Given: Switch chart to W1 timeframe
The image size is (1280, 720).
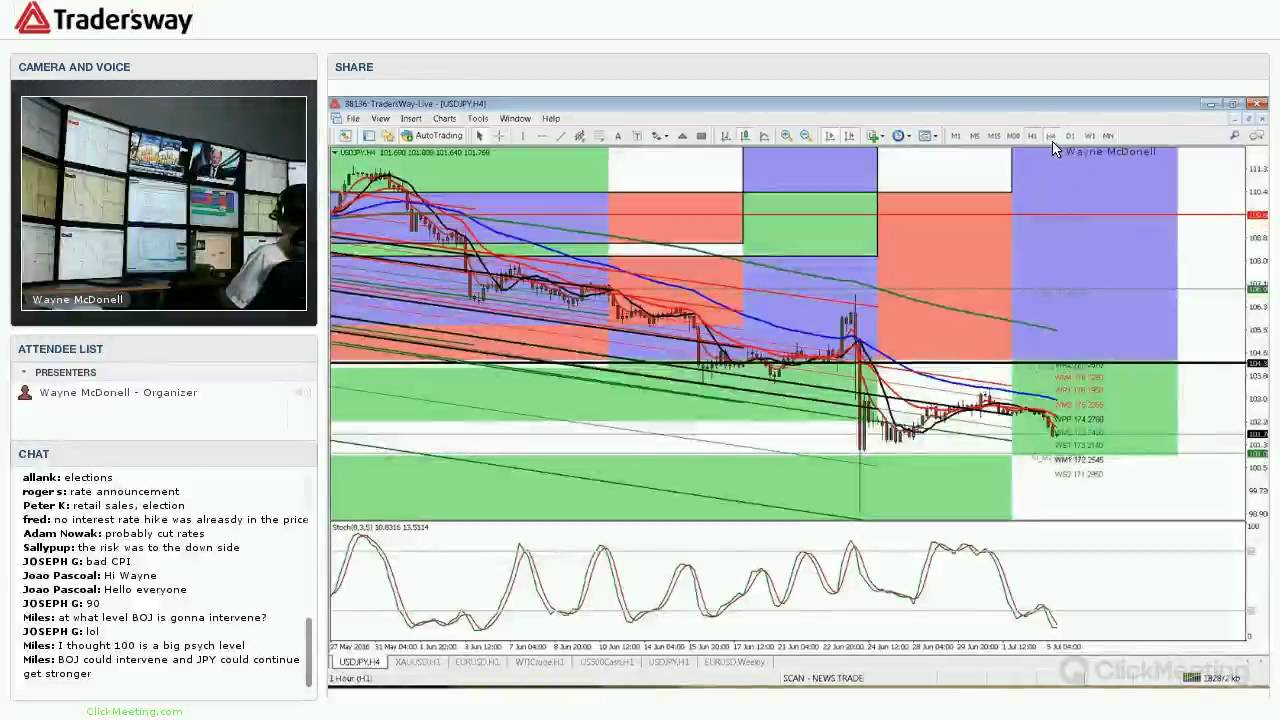Looking at the screenshot, I should [x=1089, y=136].
